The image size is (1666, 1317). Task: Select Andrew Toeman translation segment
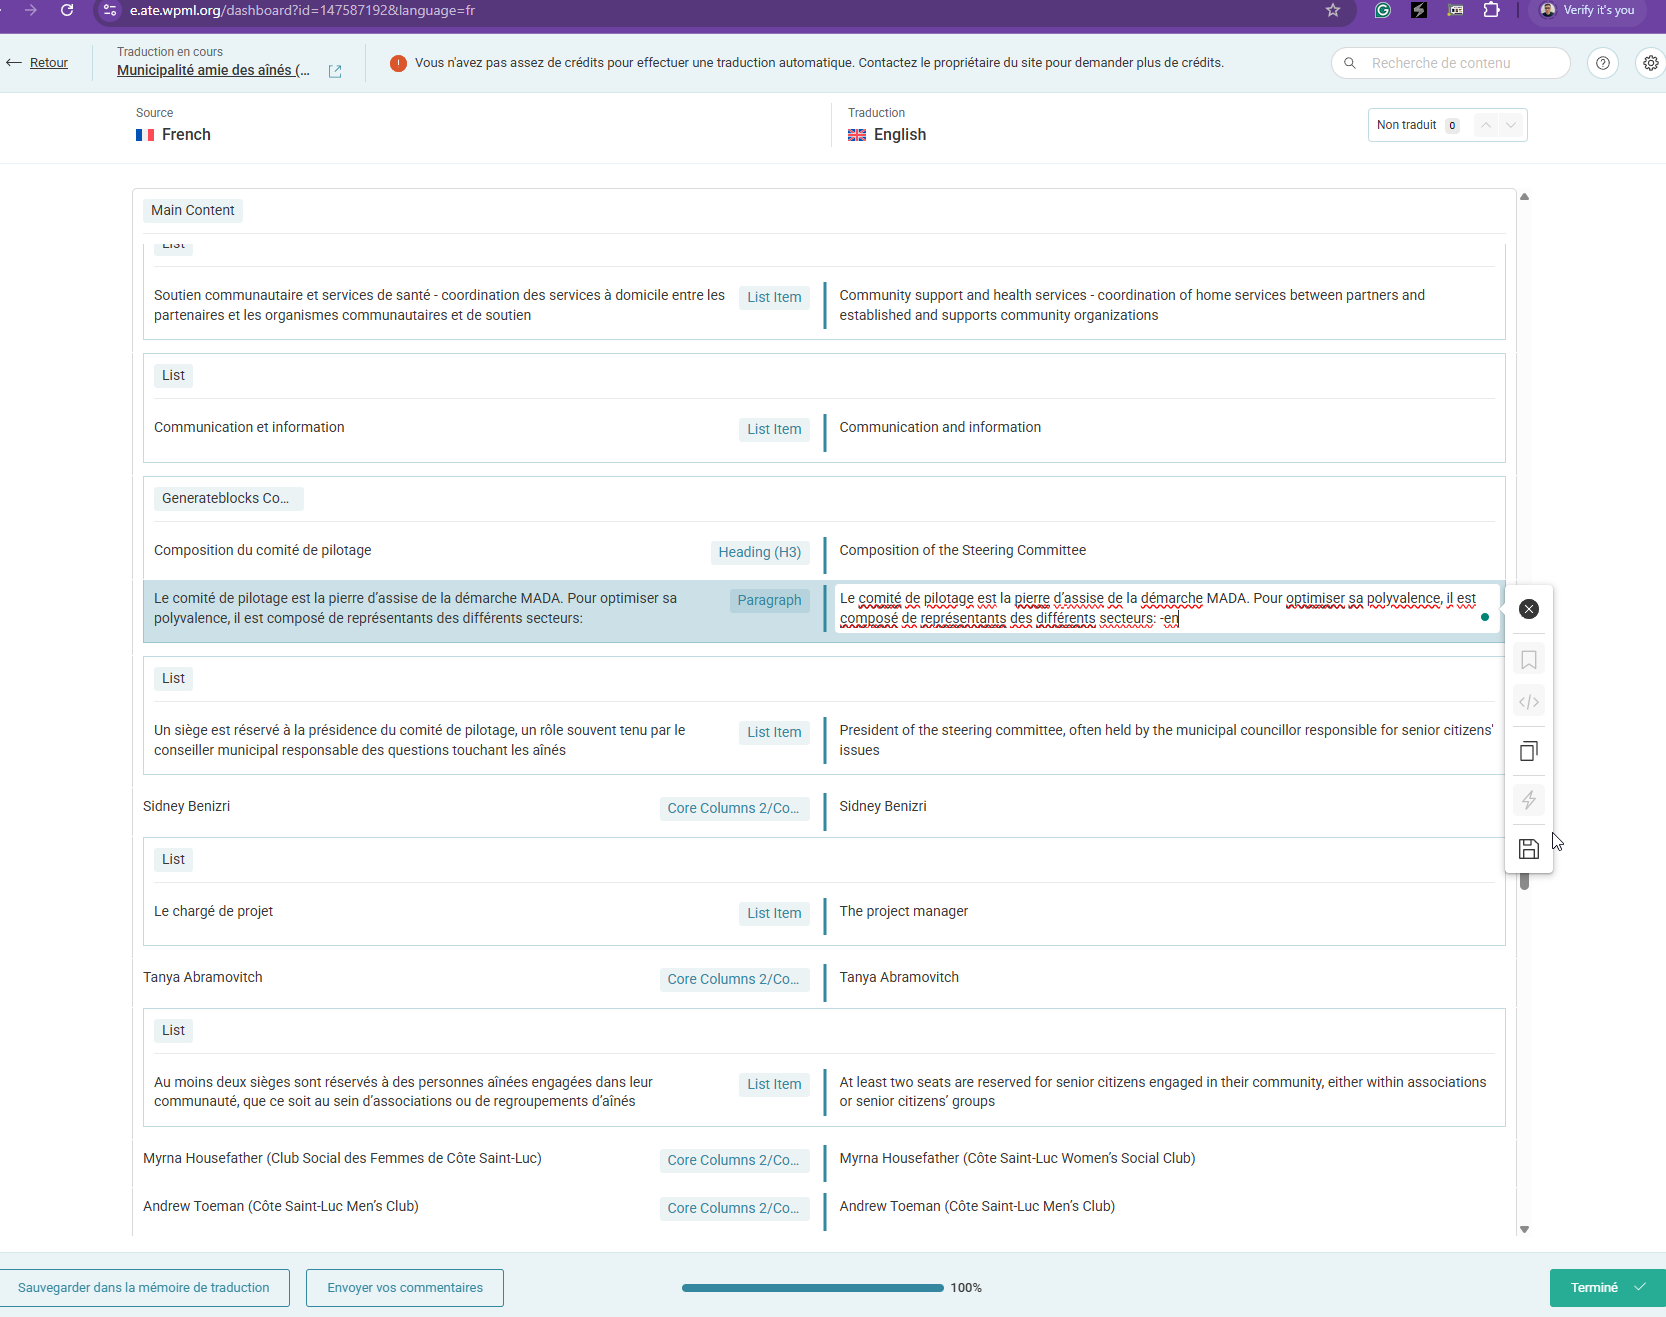[x=977, y=1206]
